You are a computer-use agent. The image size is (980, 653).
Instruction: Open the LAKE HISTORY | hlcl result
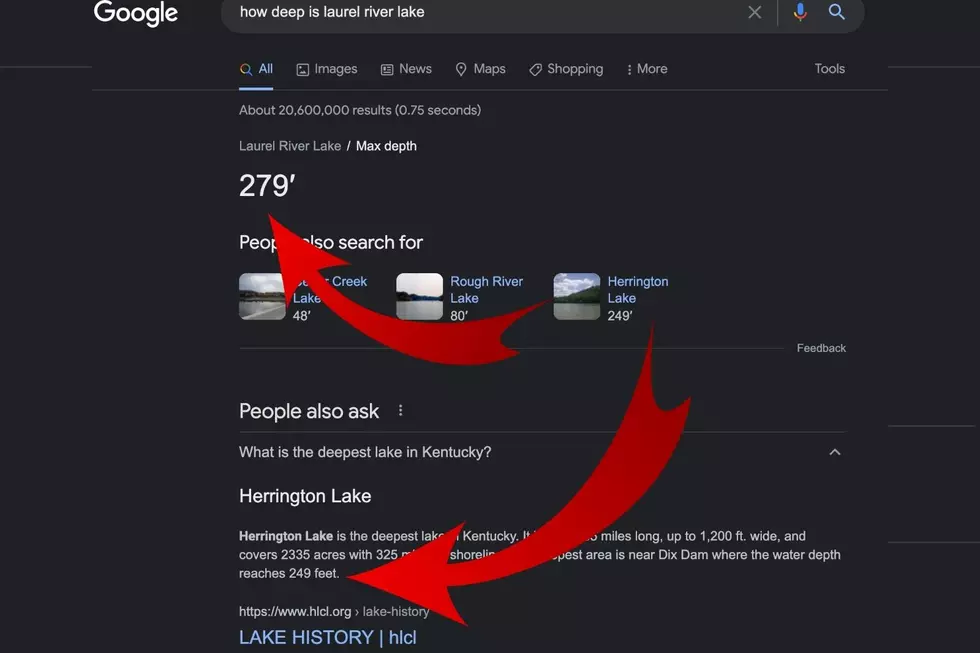[328, 637]
